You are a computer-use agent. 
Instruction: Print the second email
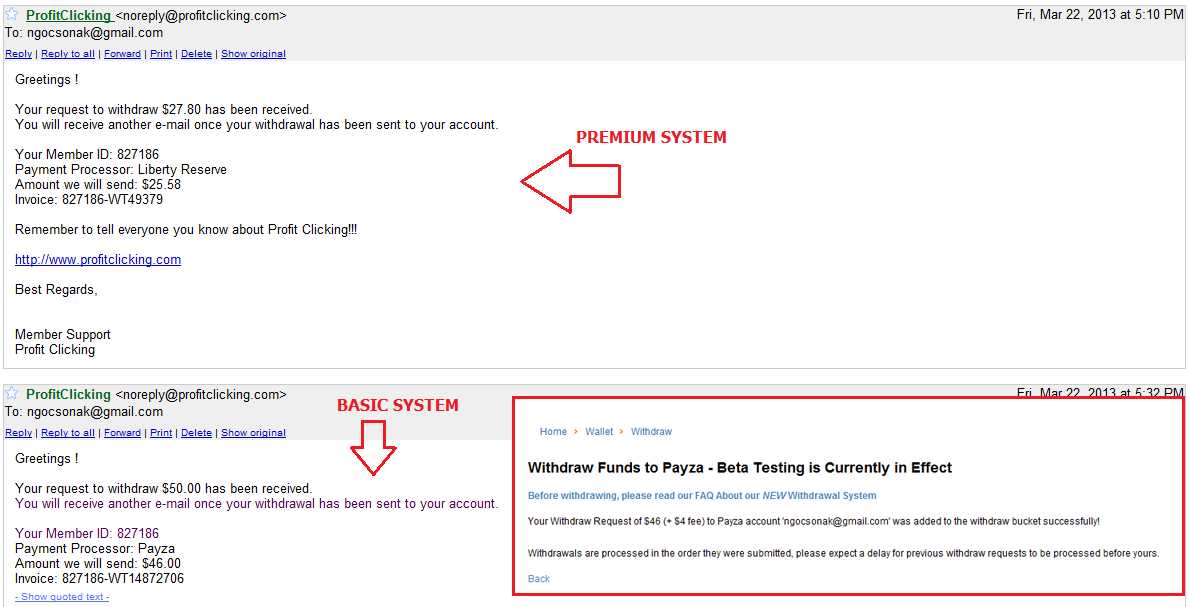pos(161,432)
